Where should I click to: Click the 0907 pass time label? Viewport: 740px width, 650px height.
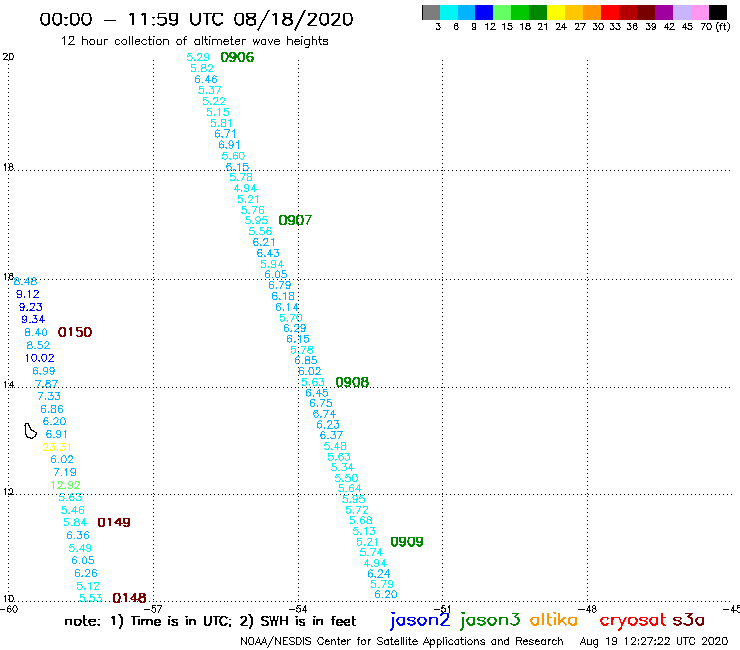(295, 220)
